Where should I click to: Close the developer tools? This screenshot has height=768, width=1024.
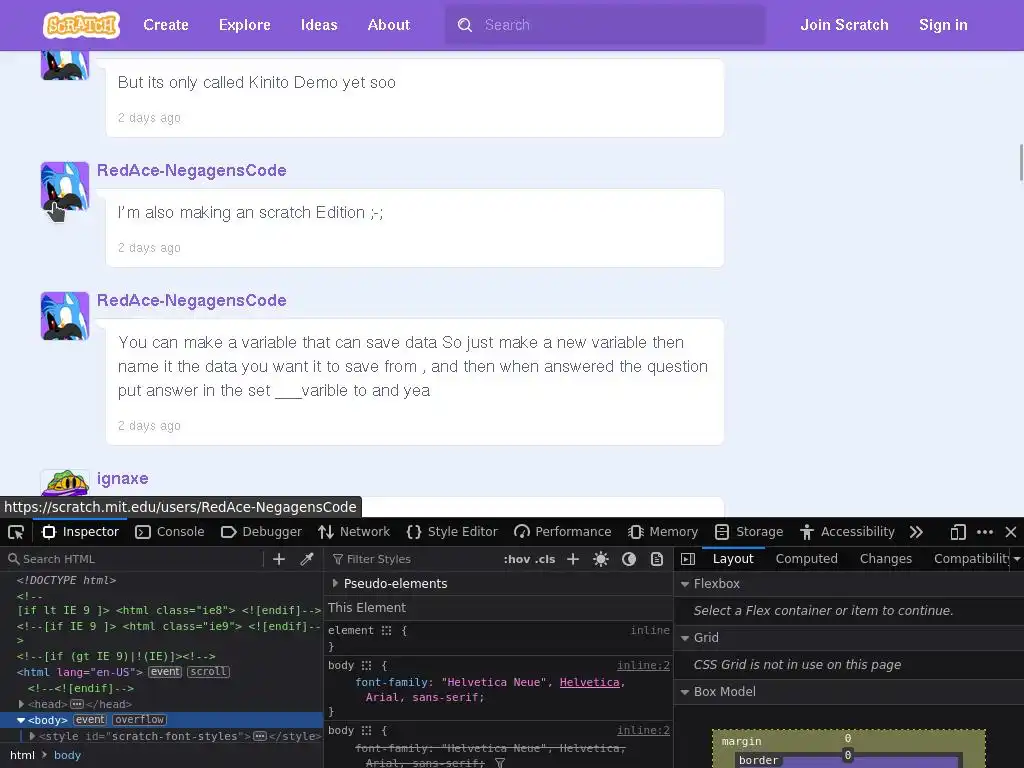(x=1011, y=532)
